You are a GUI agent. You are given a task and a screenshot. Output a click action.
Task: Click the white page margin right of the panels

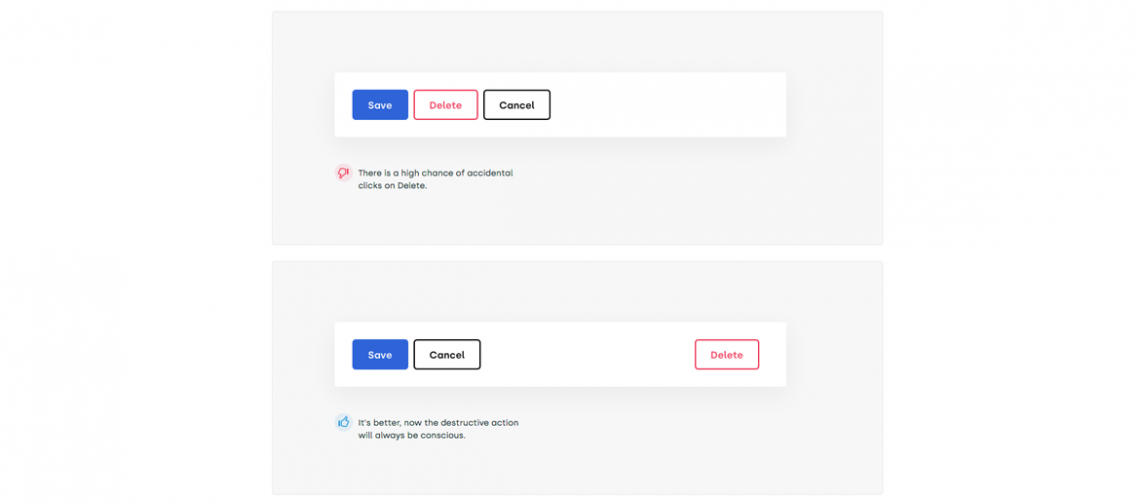pyautogui.click(x=1010, y=250)
